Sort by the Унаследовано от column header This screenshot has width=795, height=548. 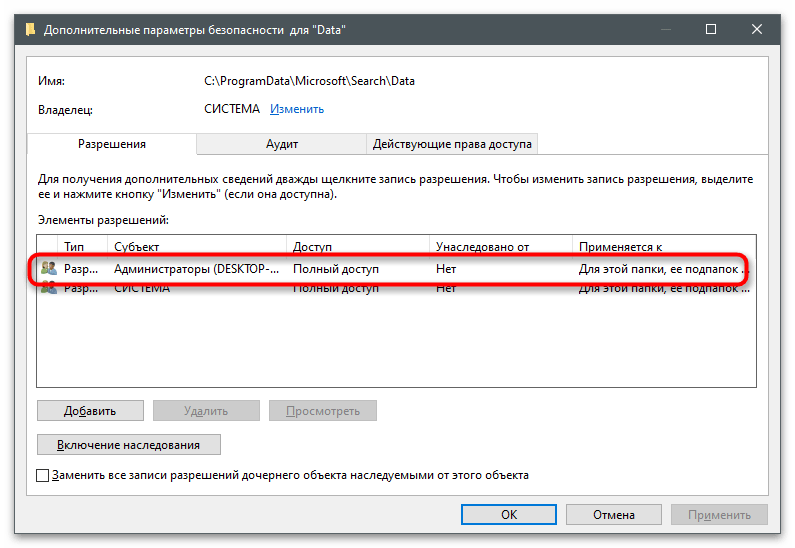tap(501, 246)
